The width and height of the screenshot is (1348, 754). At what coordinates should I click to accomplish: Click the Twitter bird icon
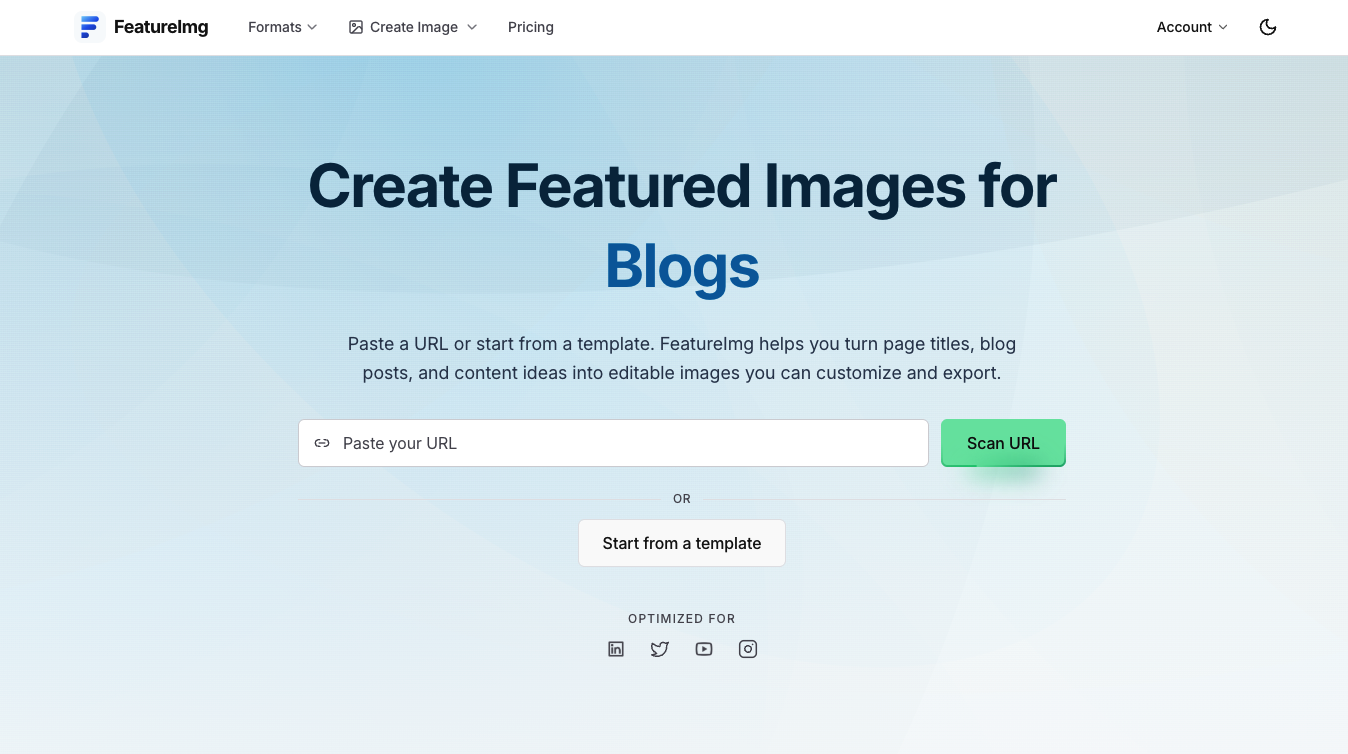[x=660, y=649]
